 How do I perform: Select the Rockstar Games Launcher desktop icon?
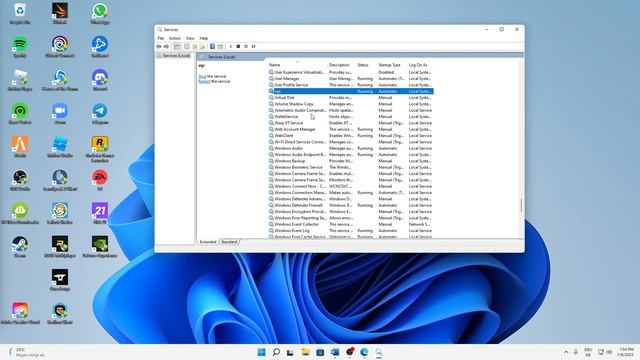click(x=100, y=149)
